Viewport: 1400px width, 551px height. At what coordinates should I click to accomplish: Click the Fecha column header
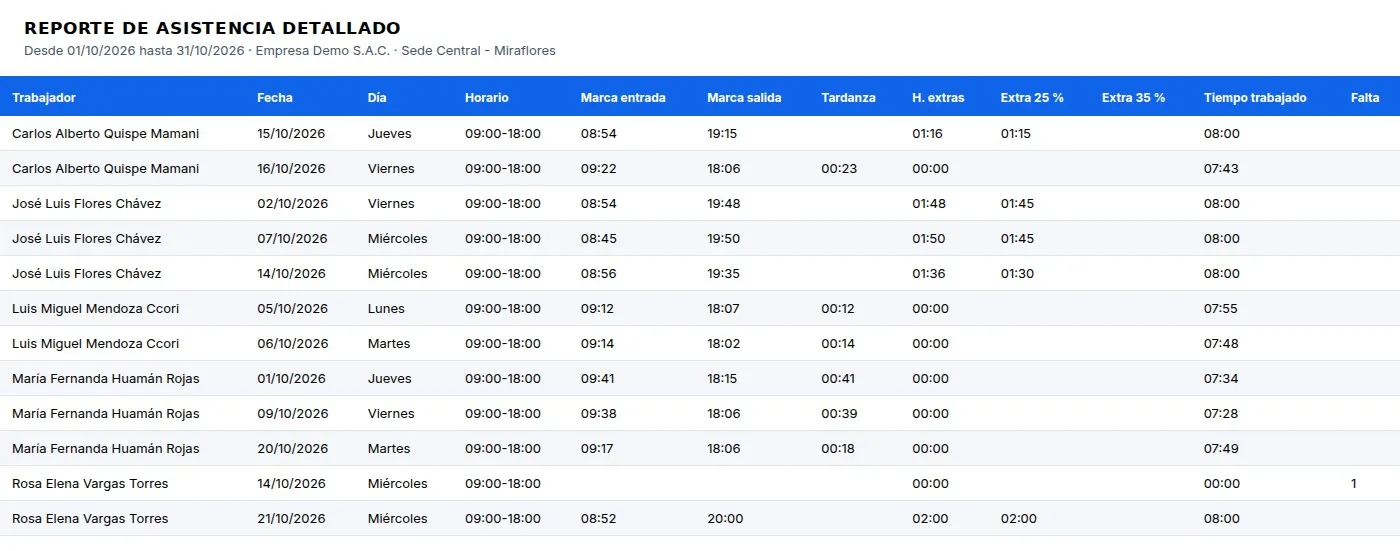pyautogui.click(x=275, y=98)
